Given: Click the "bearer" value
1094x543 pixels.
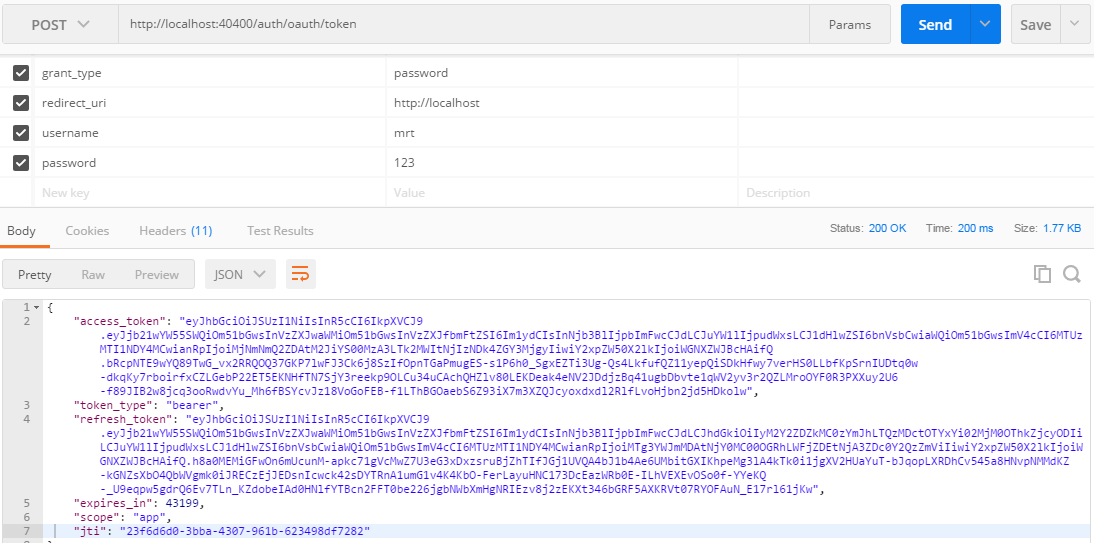Looking at the screenshot, I should pyautogui.click(x=194, y=405).
